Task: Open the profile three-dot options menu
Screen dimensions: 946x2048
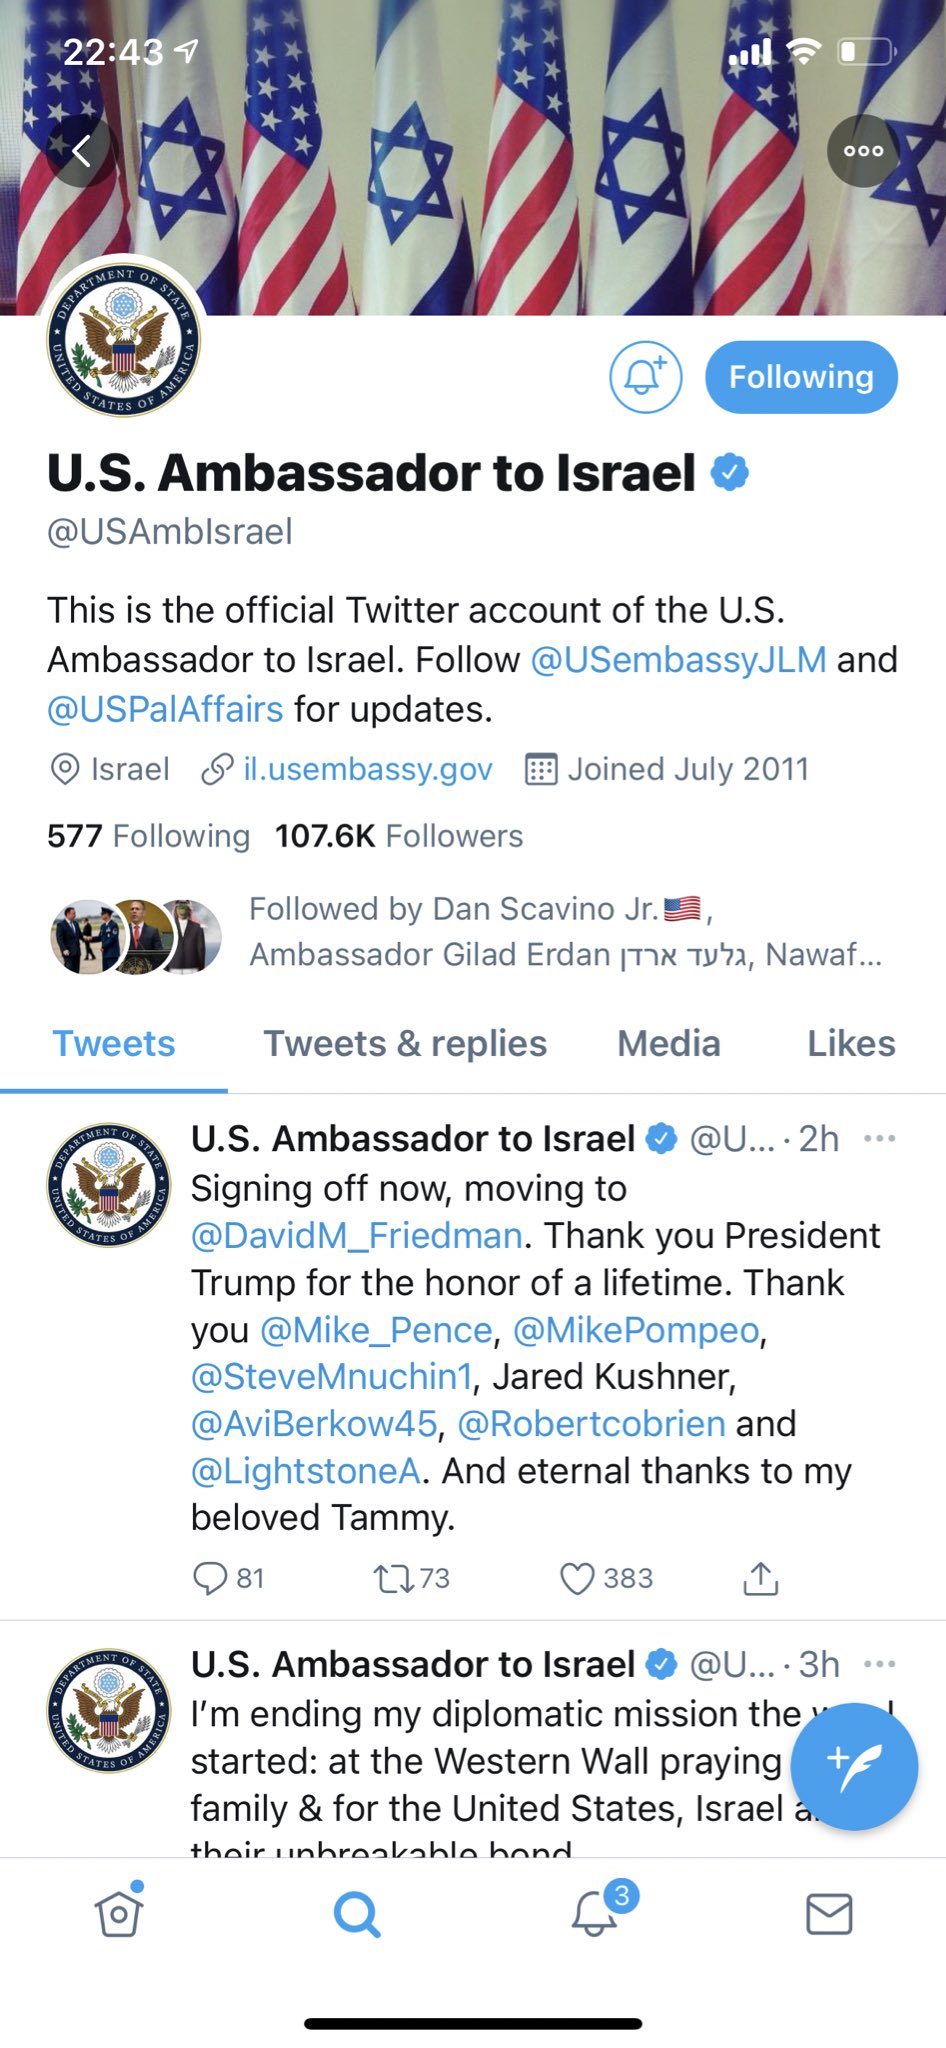Action: pos(863,151)
